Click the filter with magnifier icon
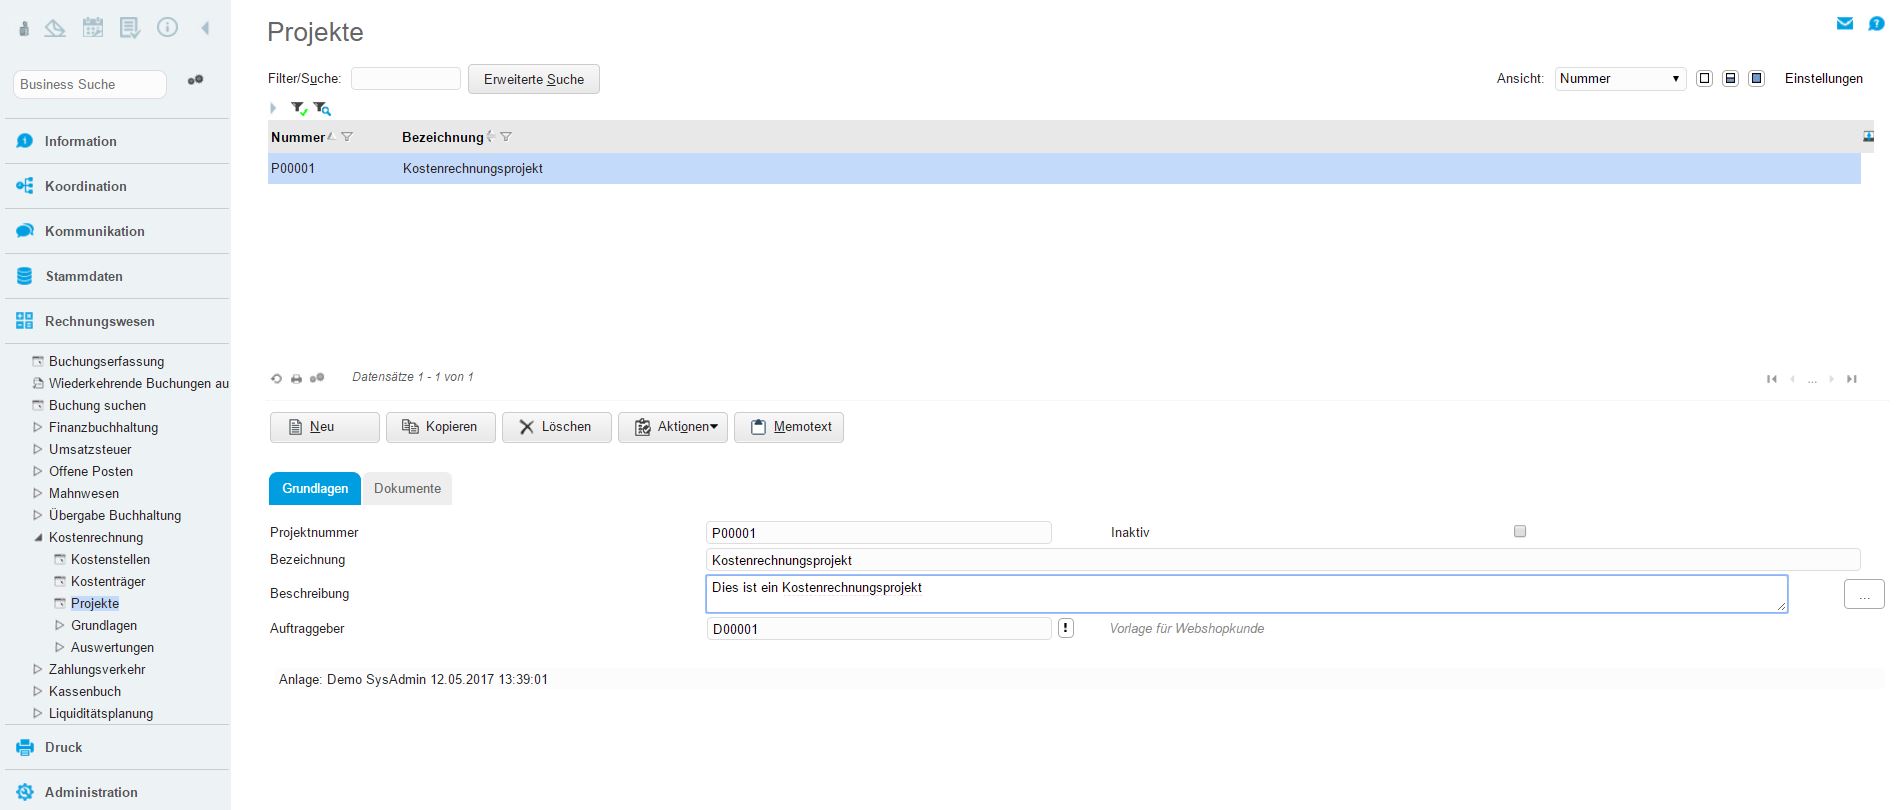Viewport: 1896px width, 810px height. (x=322, y=108)
